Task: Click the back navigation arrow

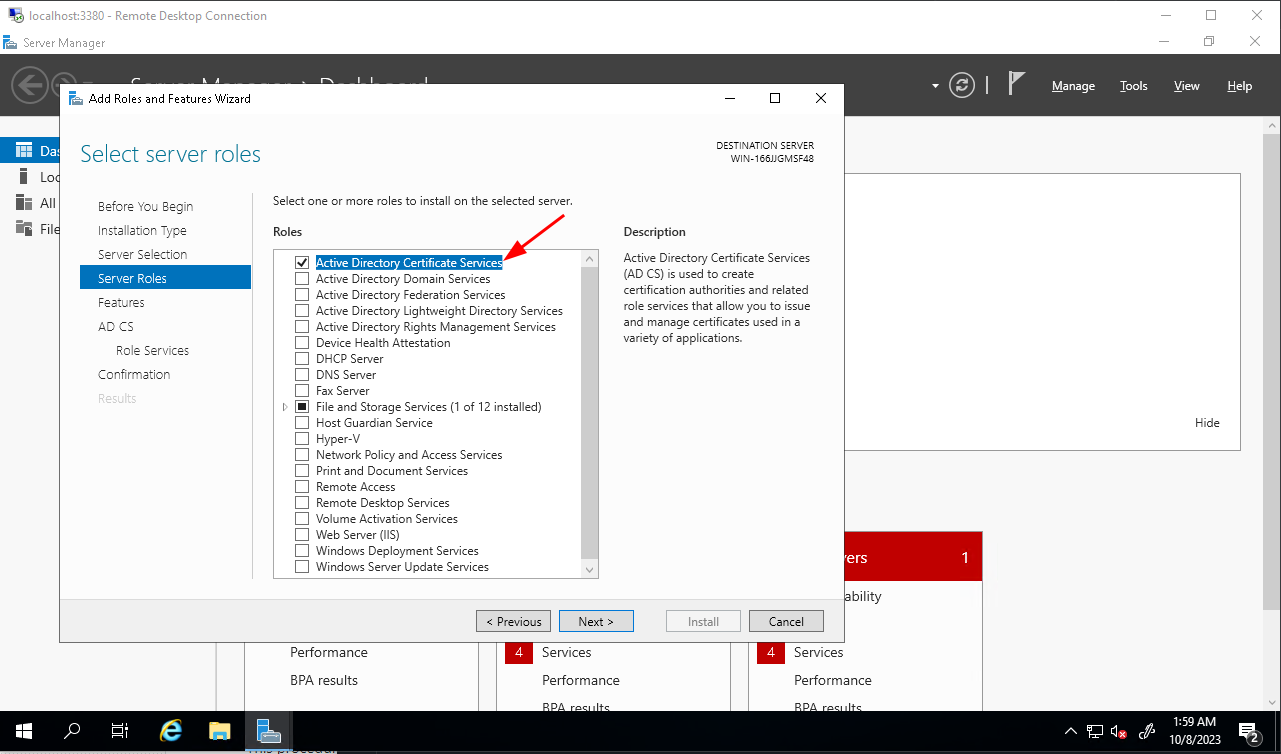Action: coord(29,85)
